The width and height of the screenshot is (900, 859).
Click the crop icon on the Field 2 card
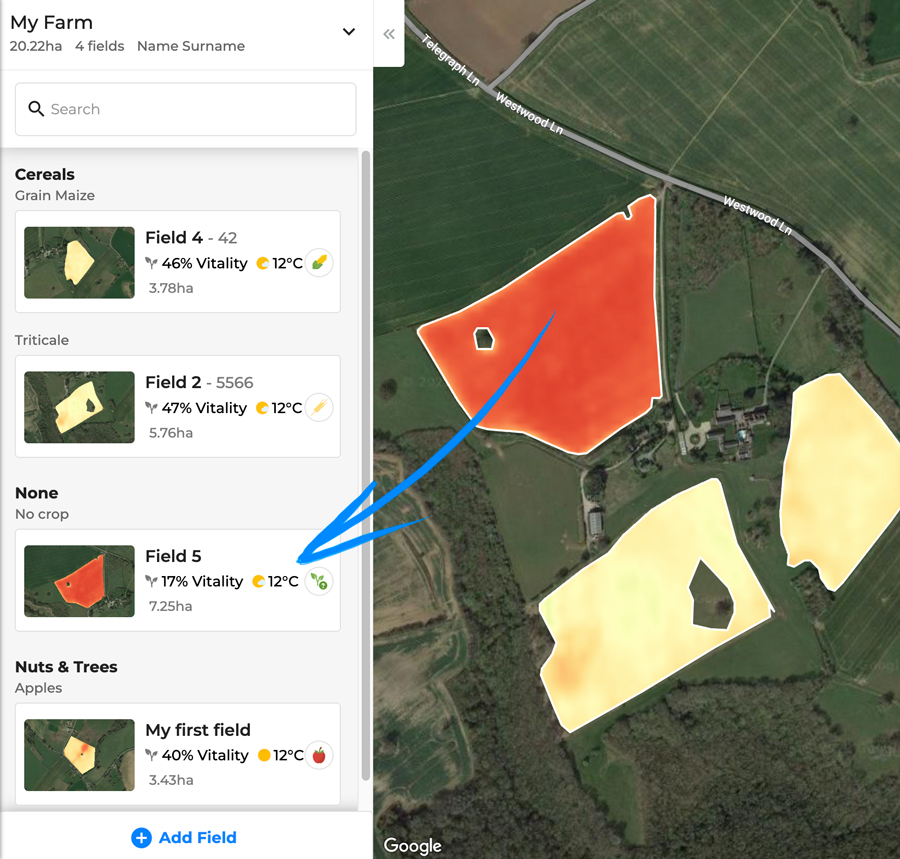click(319, 407)
